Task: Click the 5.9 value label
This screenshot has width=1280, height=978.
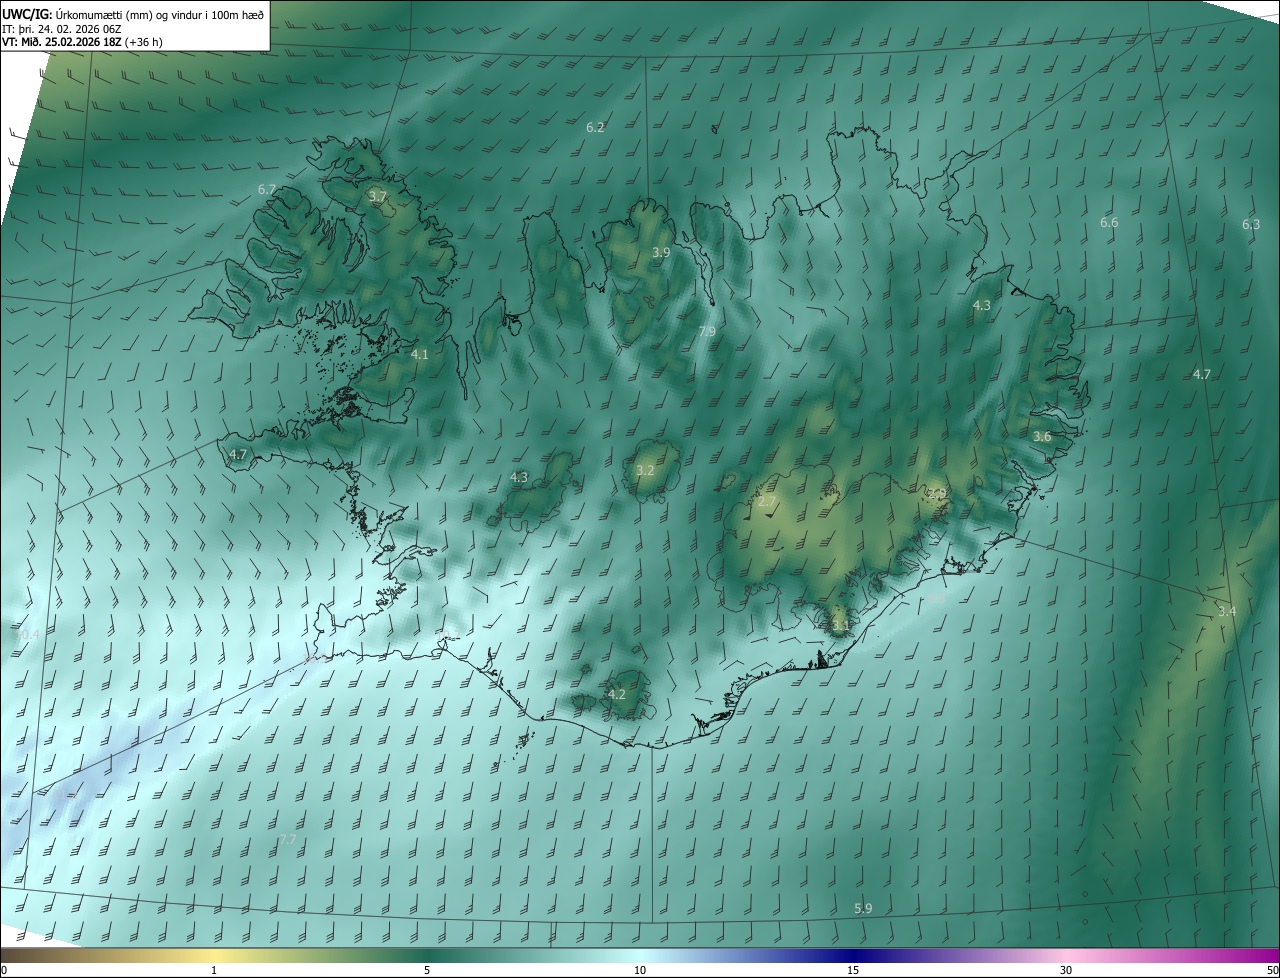Action: tap(863, 908)
